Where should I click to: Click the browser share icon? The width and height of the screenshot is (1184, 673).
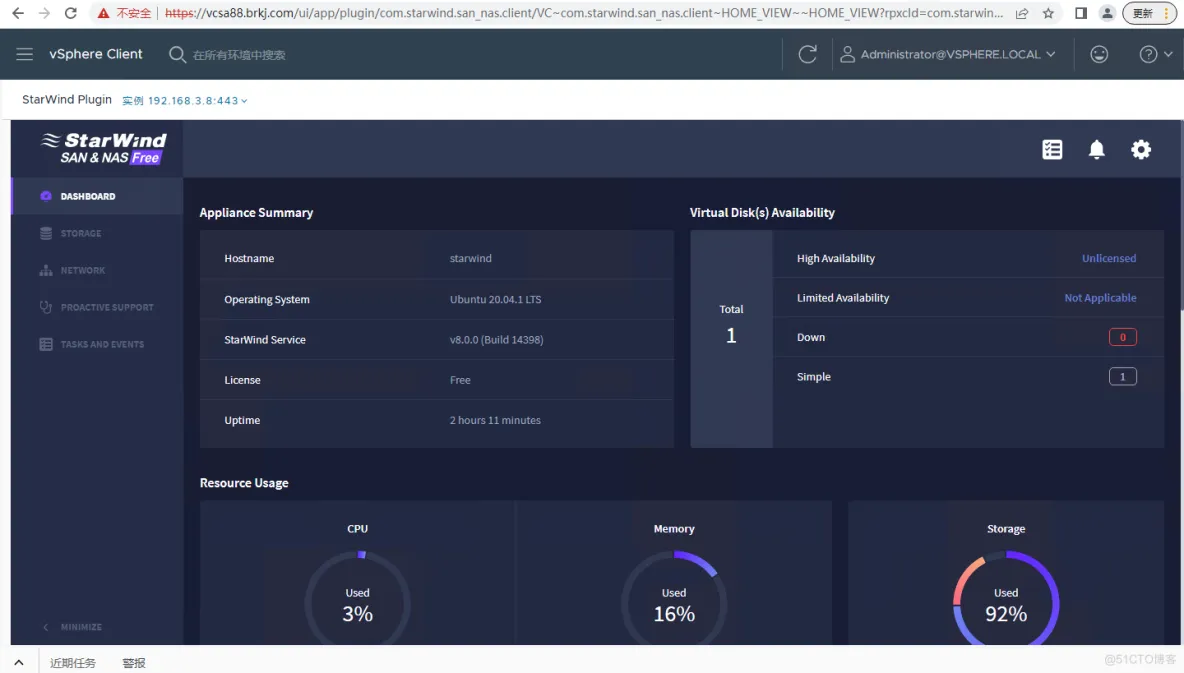pyautogui.click(x=1022, y=13)
